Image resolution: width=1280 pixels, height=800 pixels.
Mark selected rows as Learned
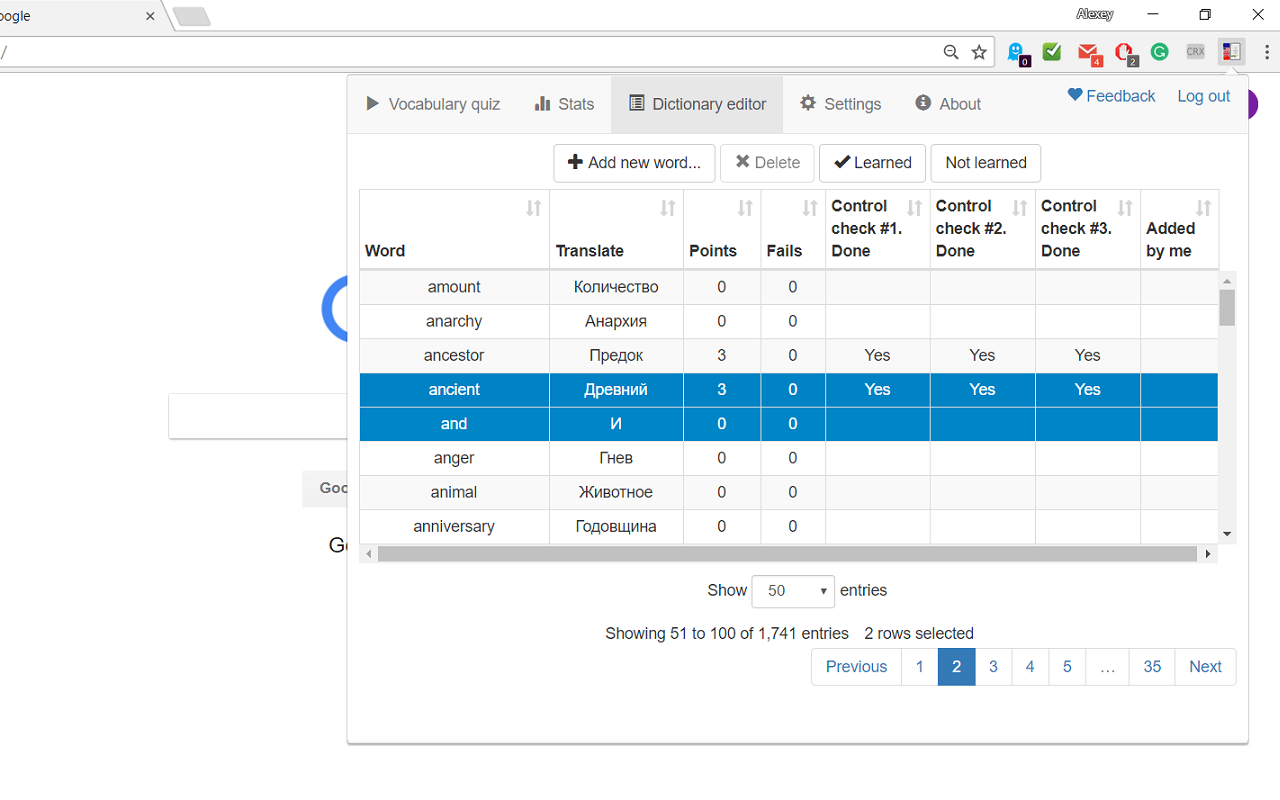point(872,163)
